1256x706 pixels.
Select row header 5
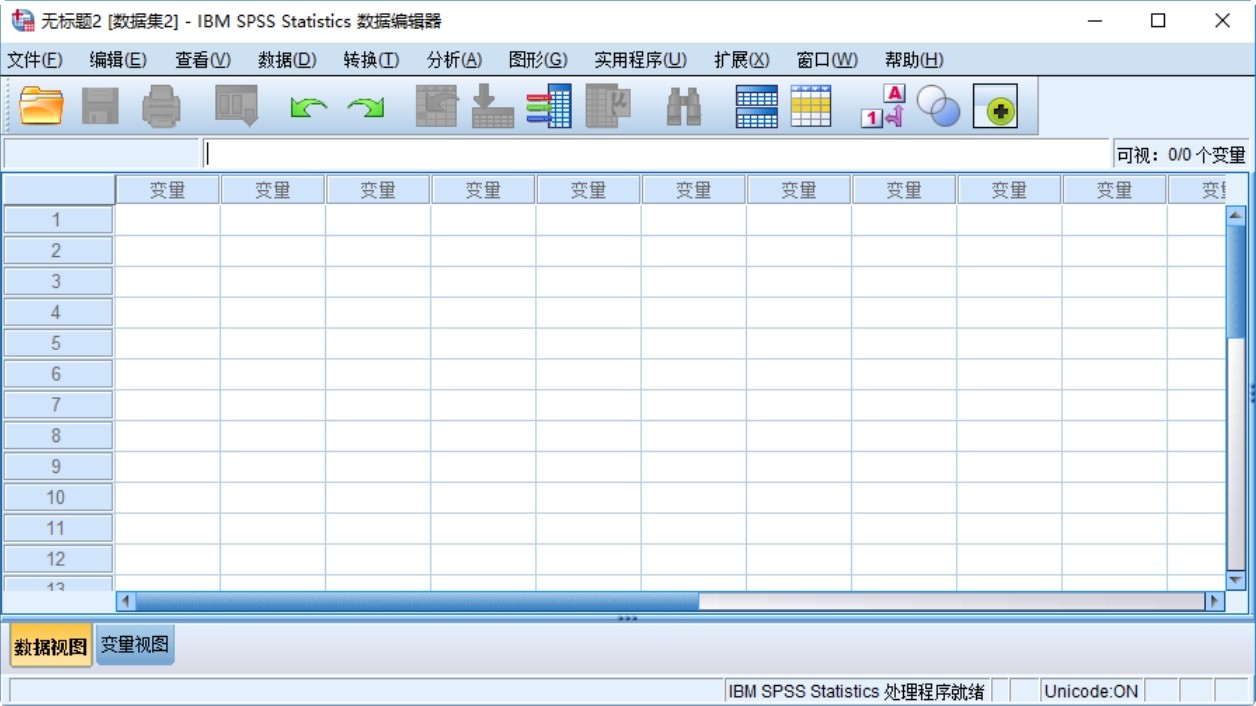[58, 343]
